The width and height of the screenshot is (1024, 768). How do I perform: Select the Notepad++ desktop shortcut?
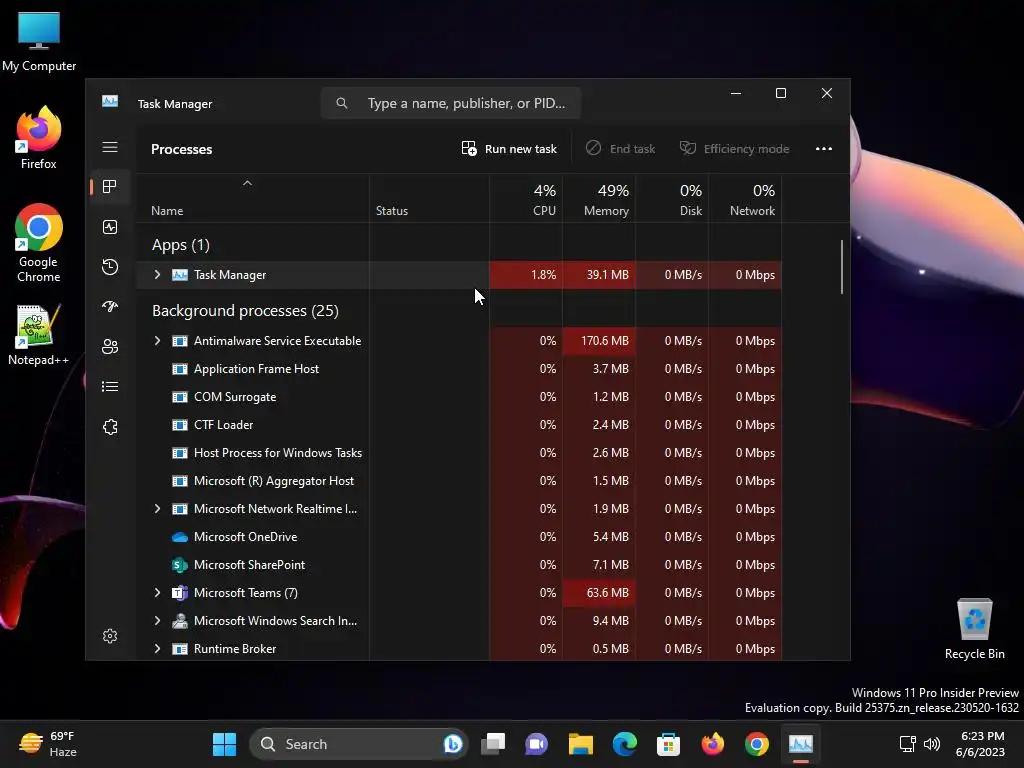pyautogui.click(x=39, y=335)
